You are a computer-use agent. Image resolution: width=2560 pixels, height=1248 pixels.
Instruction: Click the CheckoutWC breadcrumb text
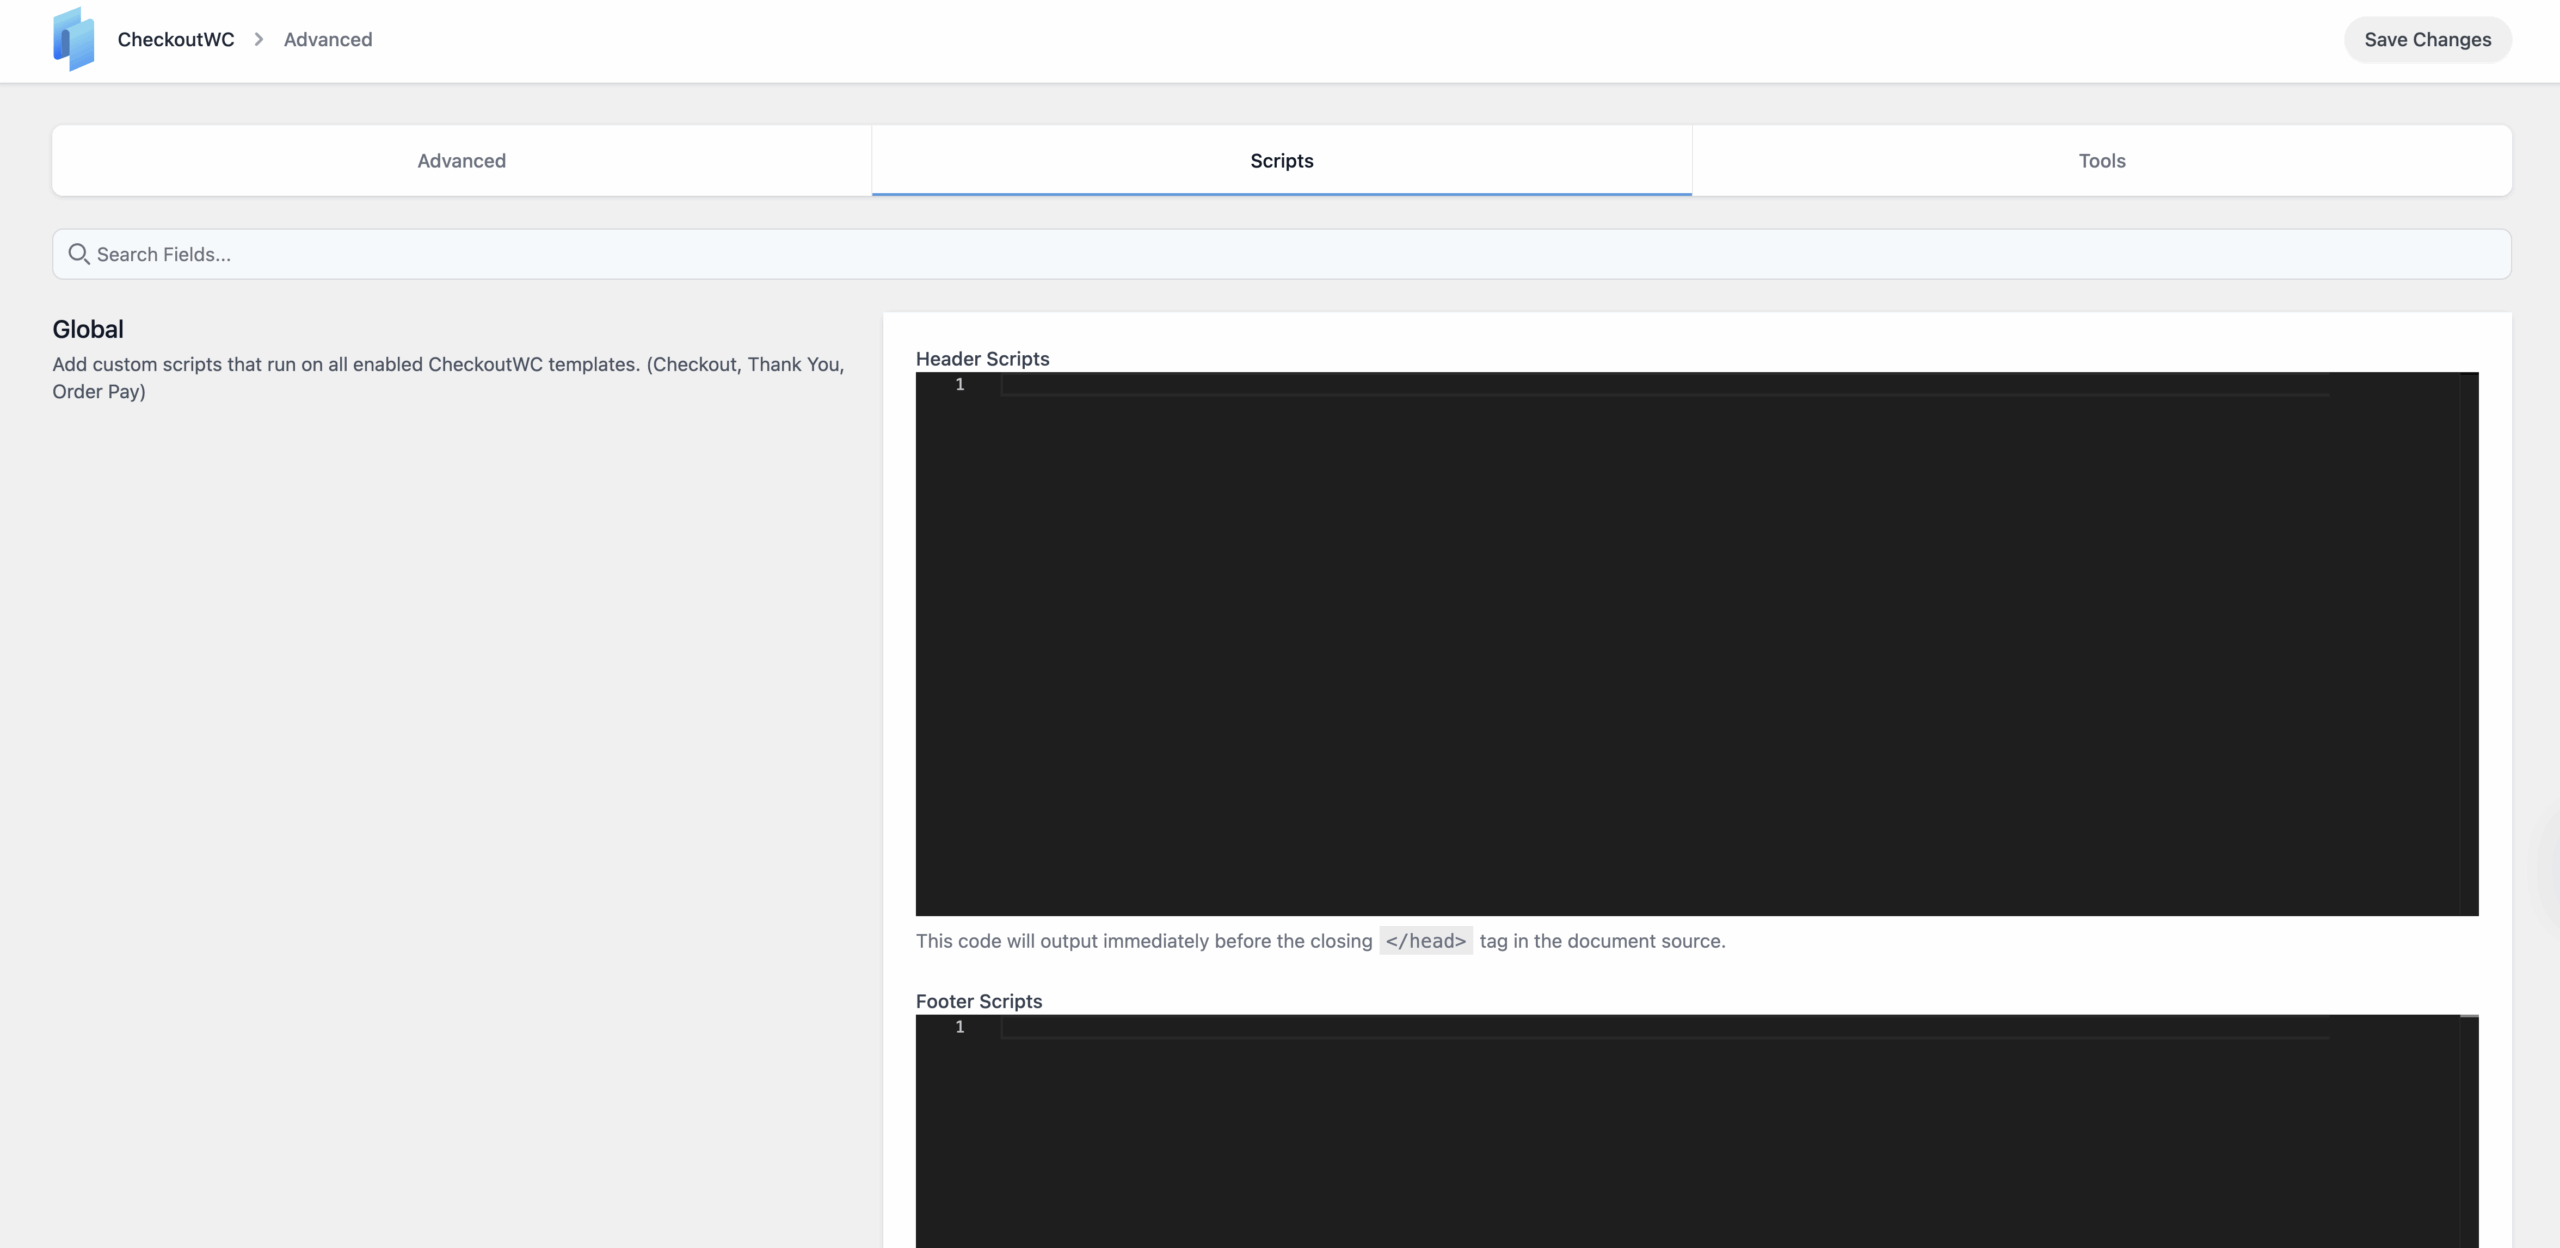176,39
